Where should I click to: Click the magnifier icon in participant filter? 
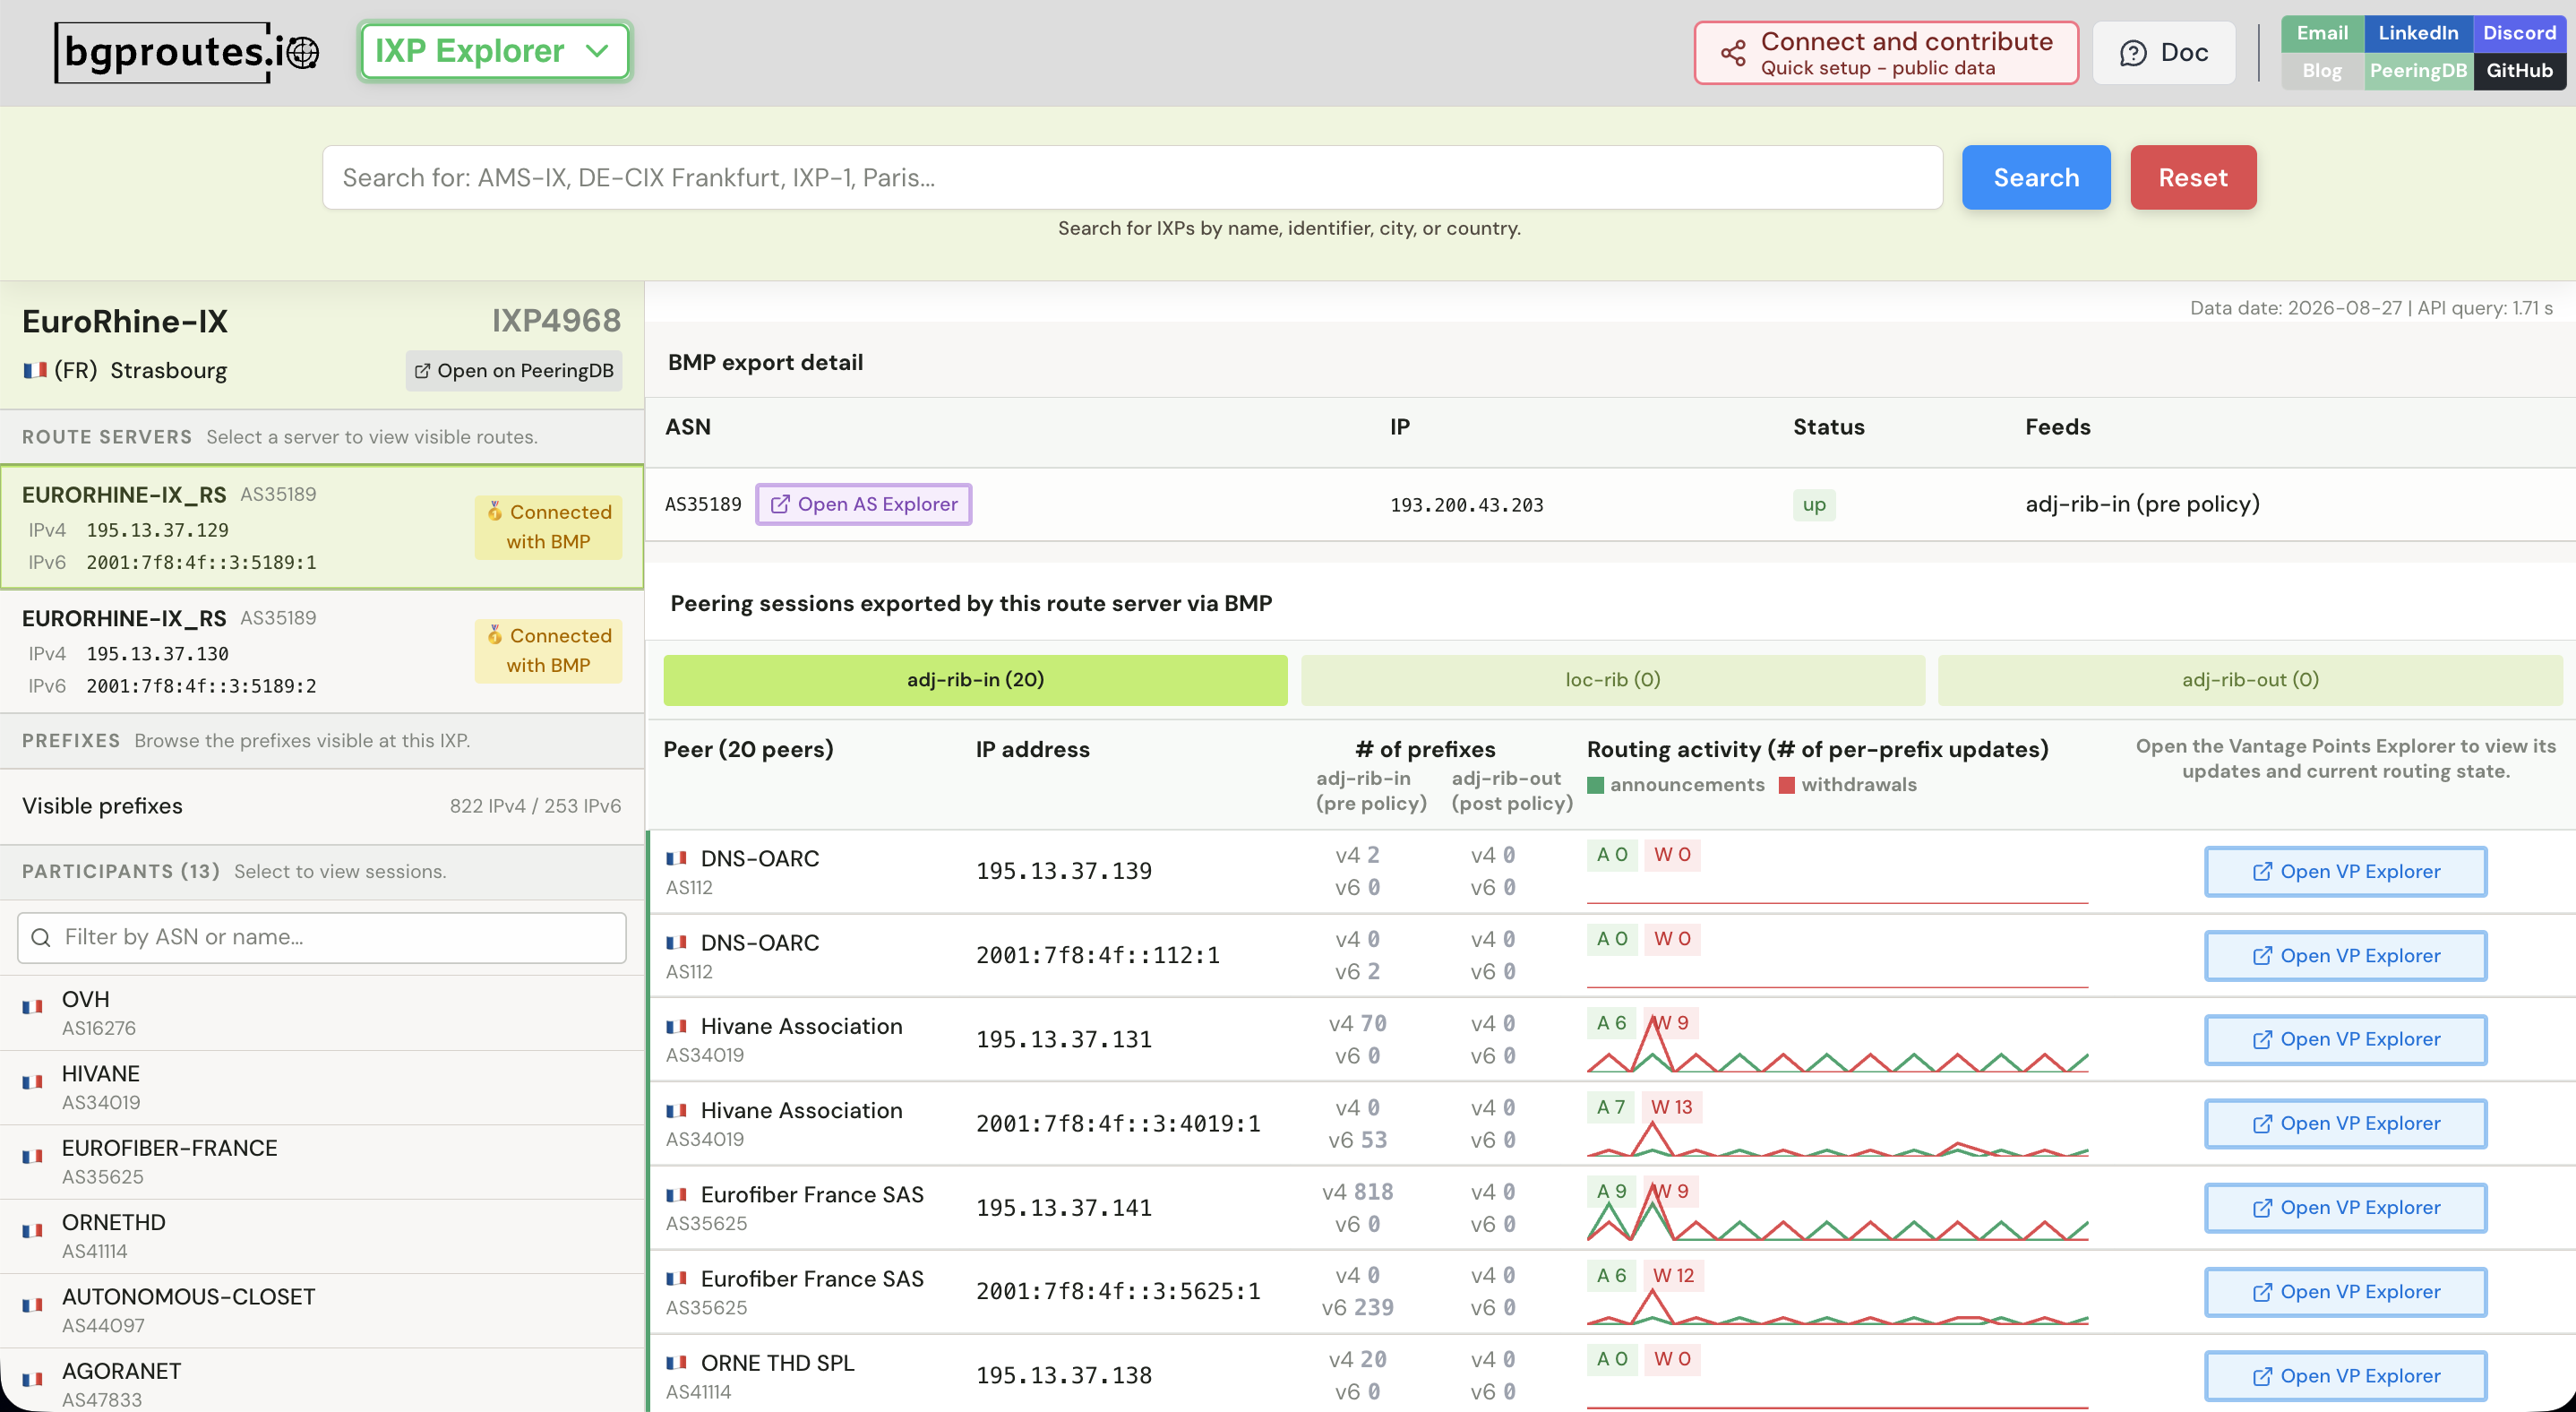pyautogui.click(x=41, y=937)
